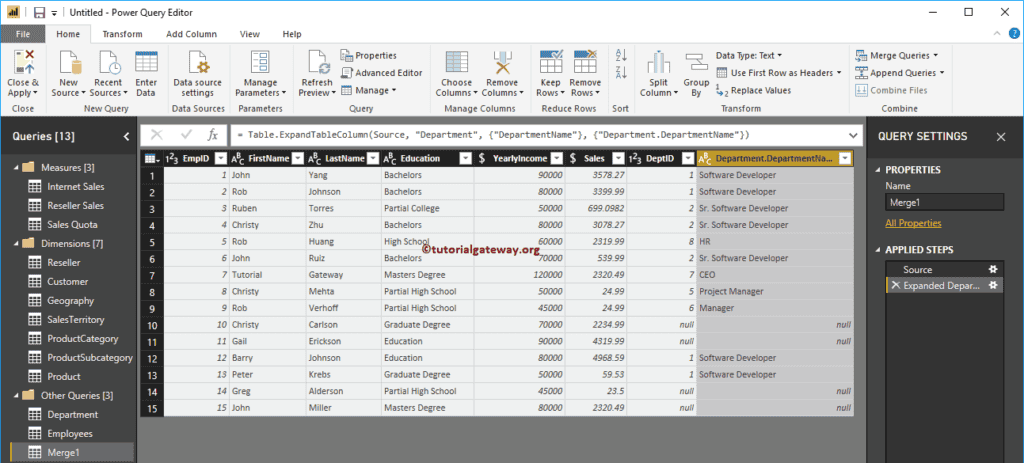
Task: Open the Append Queries dropdown
Action: pyautogui.click(x=900, y=72)
